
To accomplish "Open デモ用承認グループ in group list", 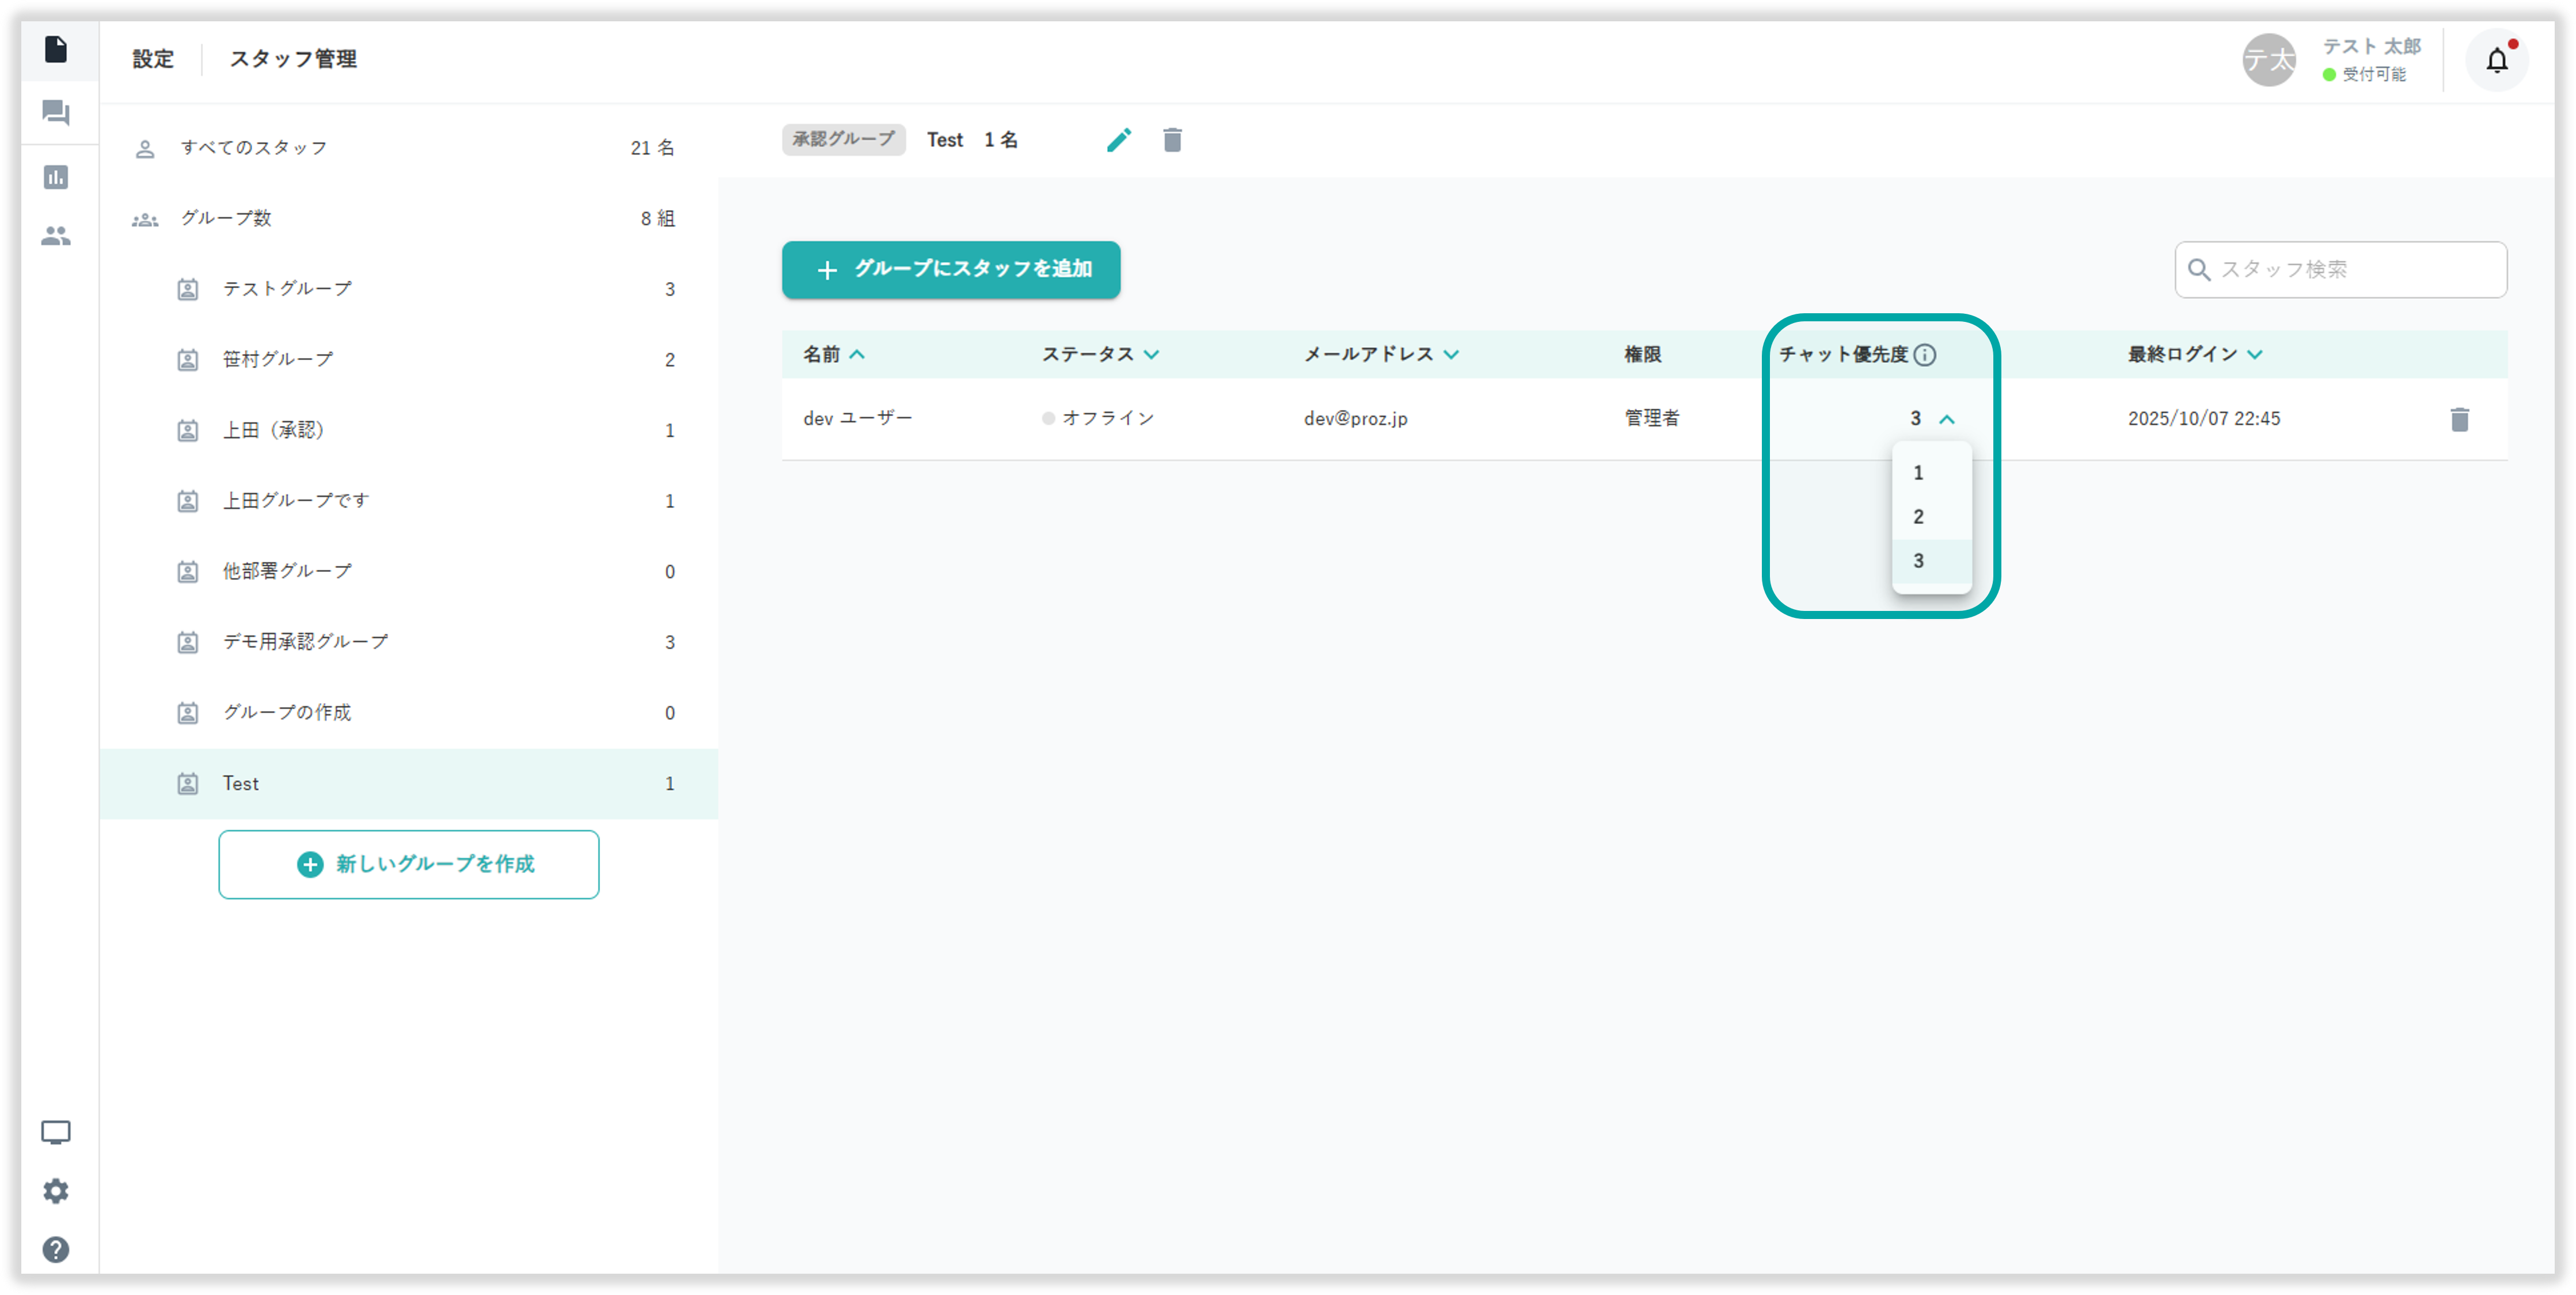I will pos(305,641).
